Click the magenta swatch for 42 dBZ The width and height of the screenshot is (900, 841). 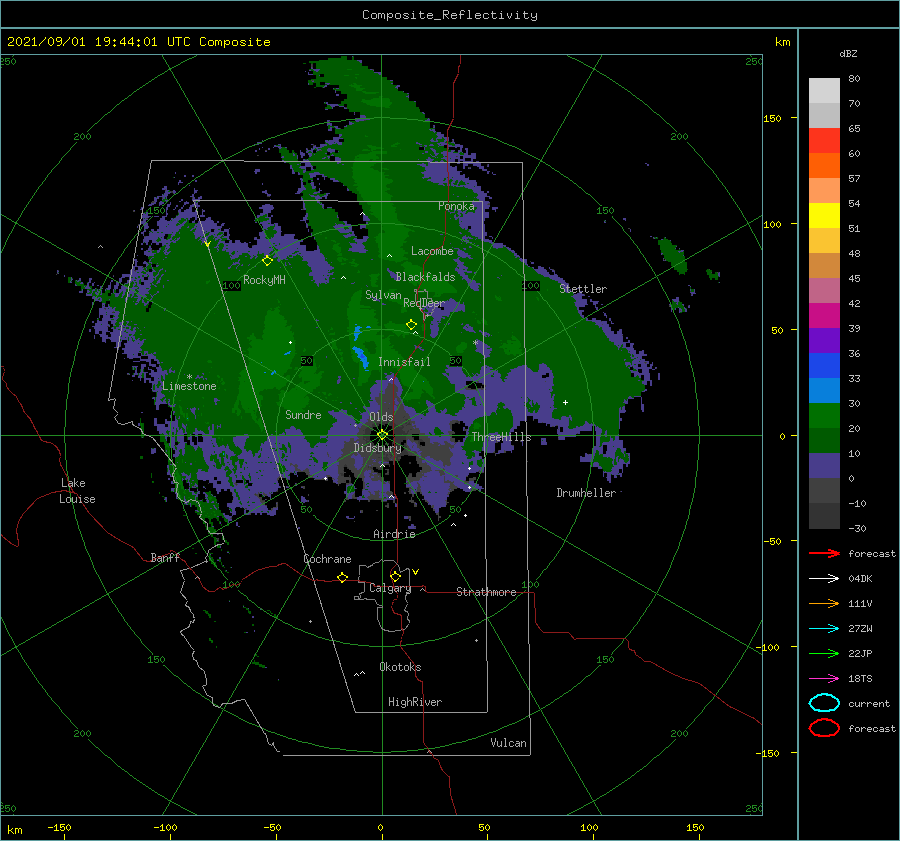[x=824, y=316]
